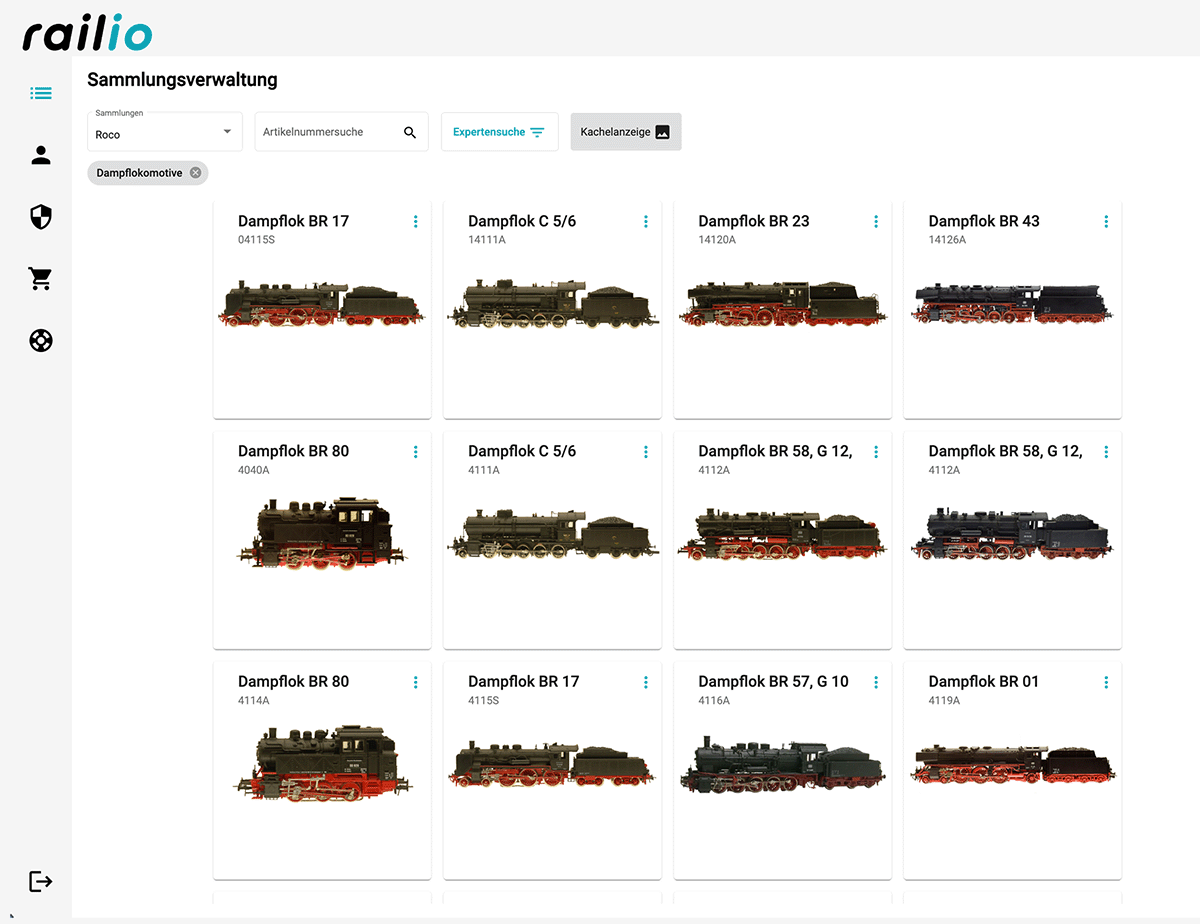Open options menu for card 4040A
Image resolution: width=1200 pixels, height=924 pixels.
click(x=416, y=451)
